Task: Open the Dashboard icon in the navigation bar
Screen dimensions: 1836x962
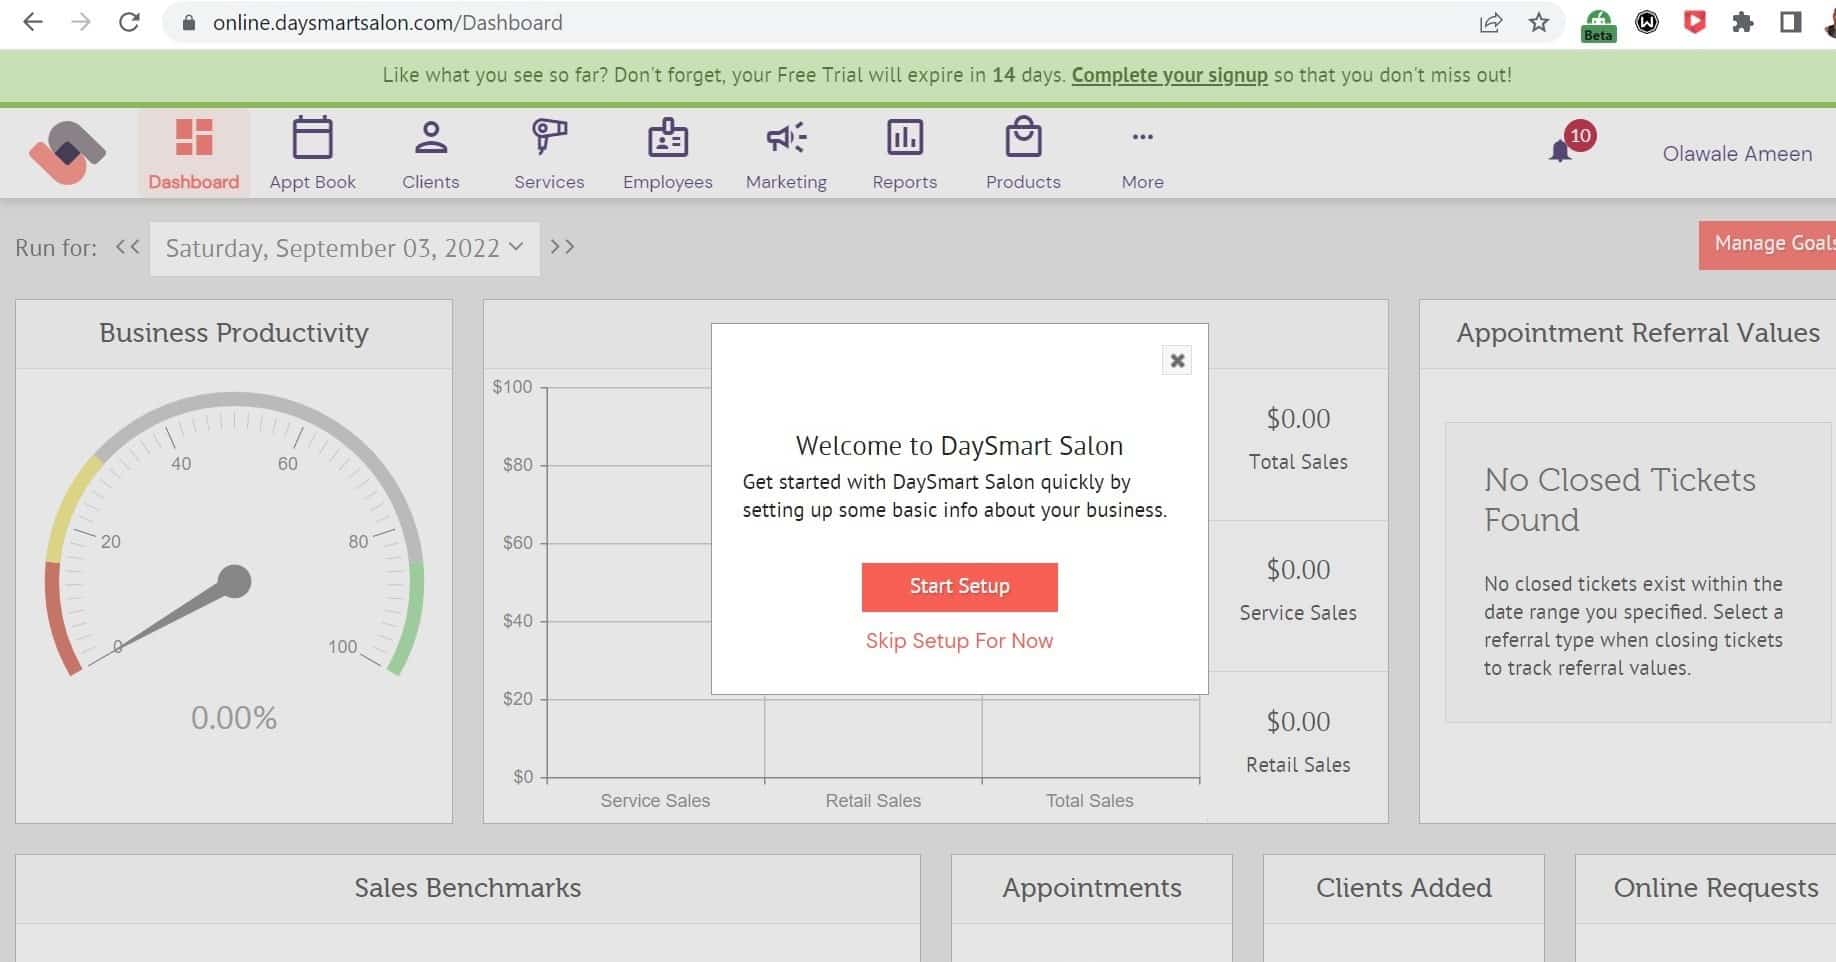Action: click(x=194, y=137)
